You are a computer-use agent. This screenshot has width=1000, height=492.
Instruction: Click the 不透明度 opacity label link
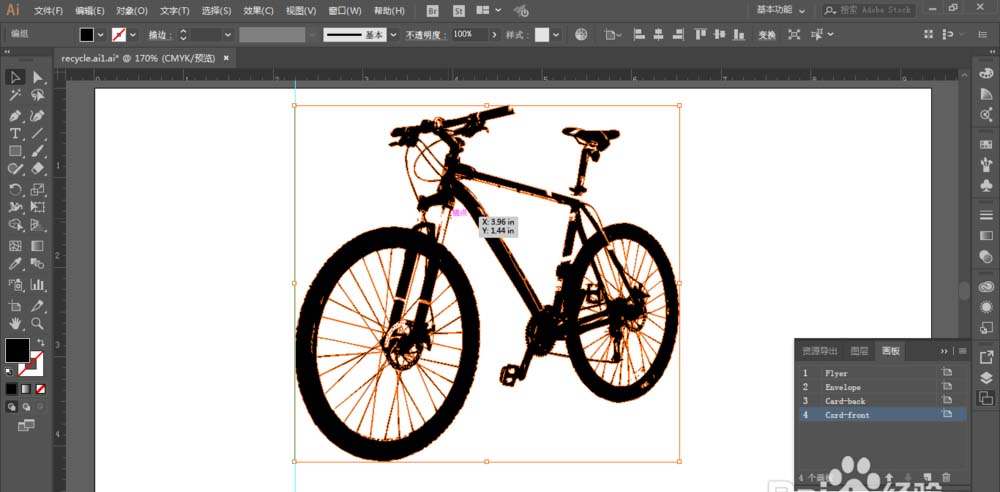coord(425,34)
